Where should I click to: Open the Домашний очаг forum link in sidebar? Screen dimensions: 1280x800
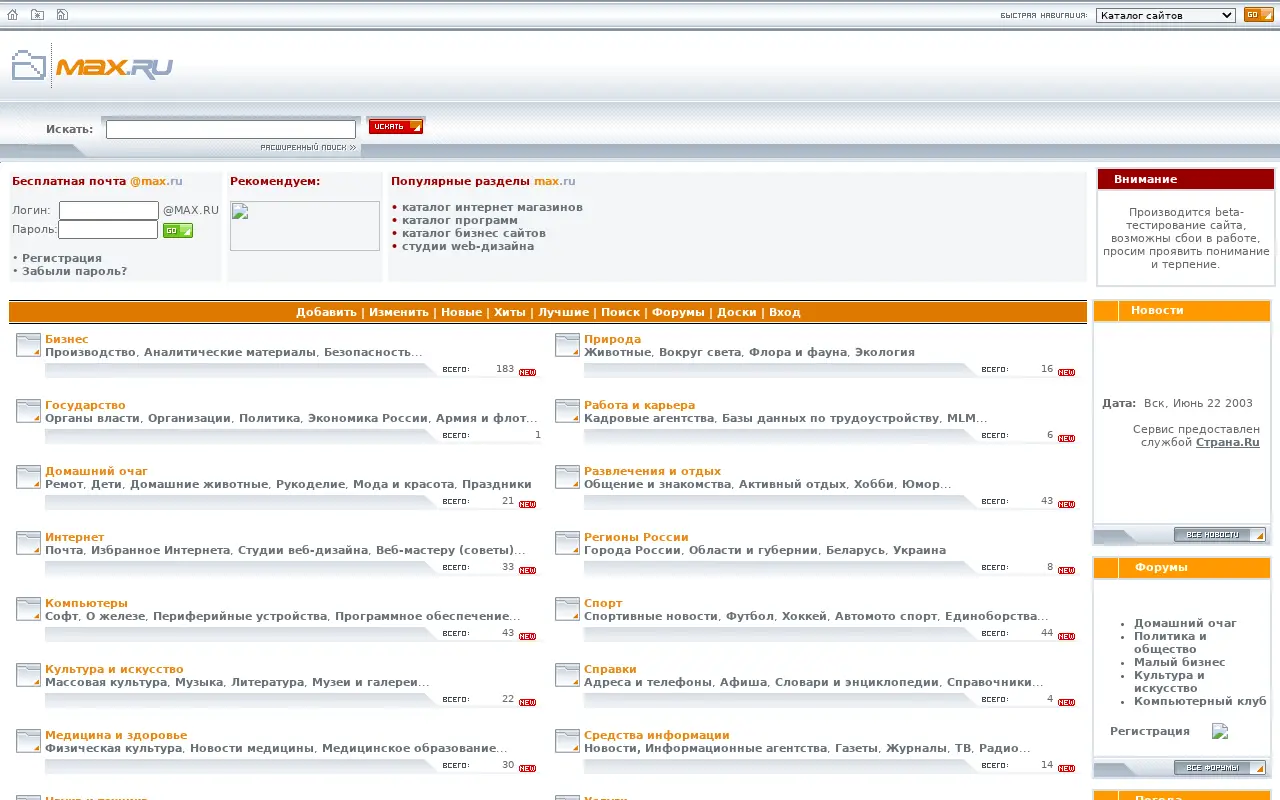[x=1185, y=623]
